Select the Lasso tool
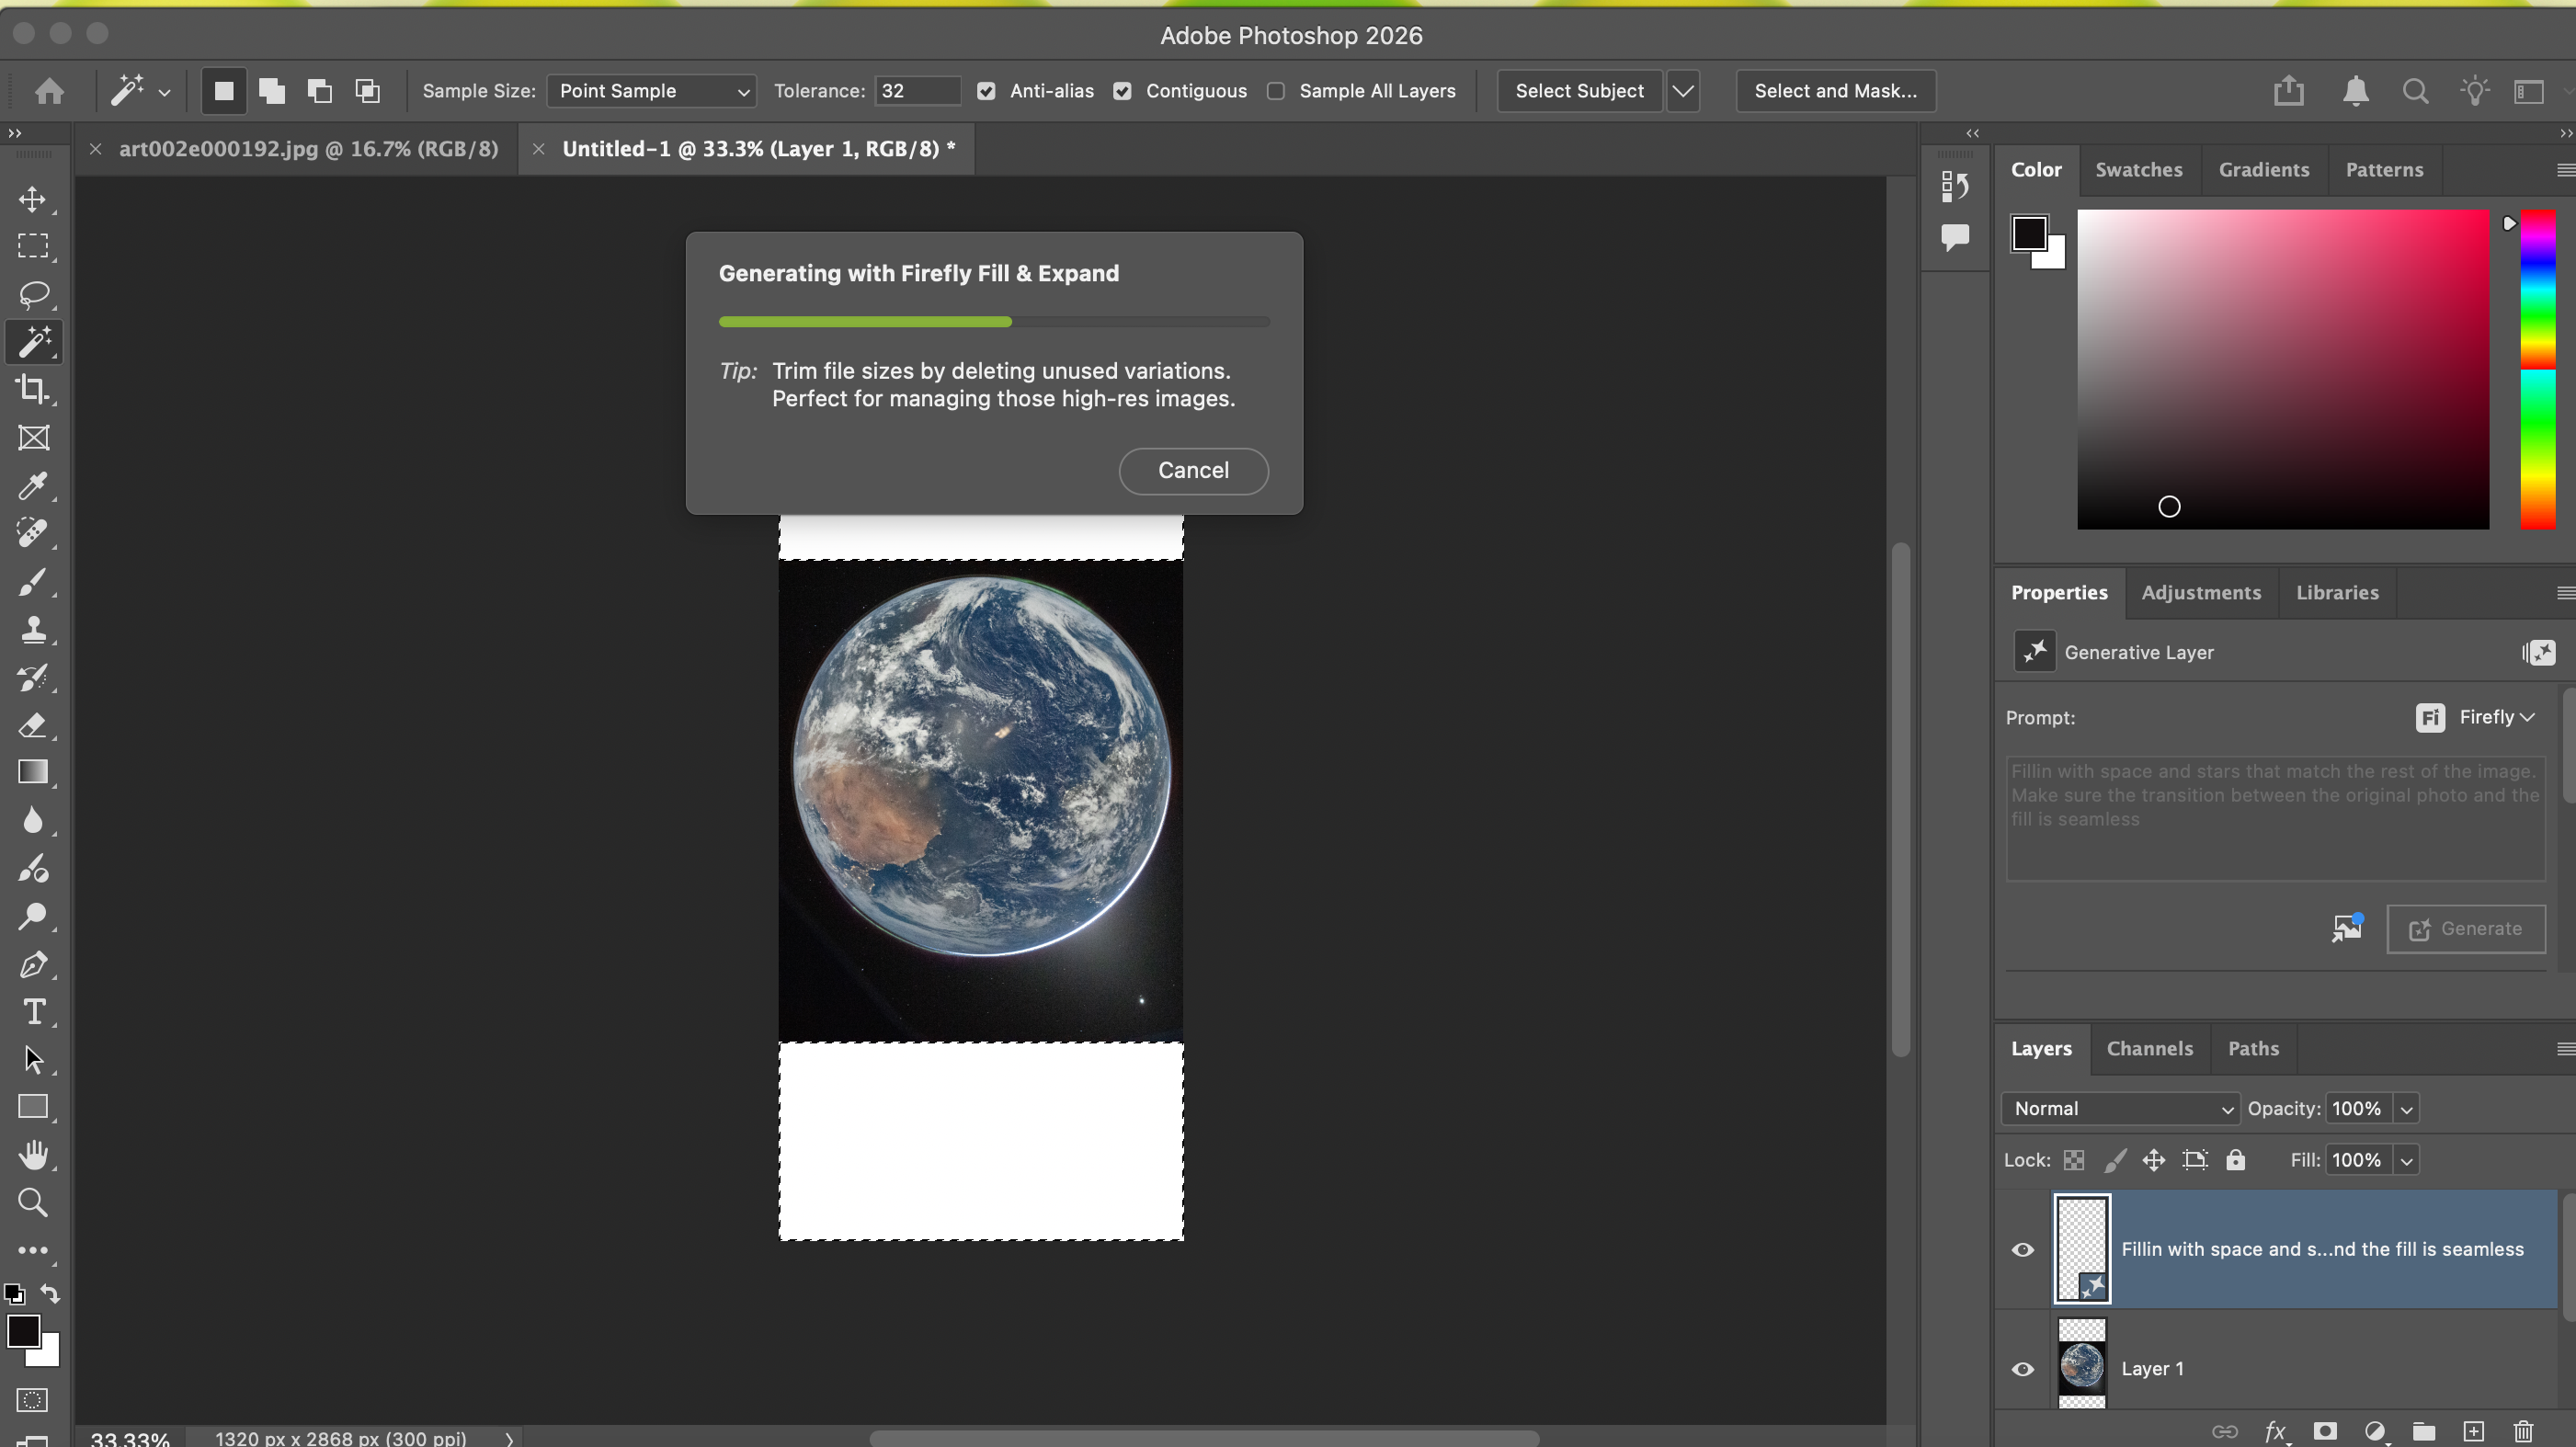 click(x=34, y=294)
